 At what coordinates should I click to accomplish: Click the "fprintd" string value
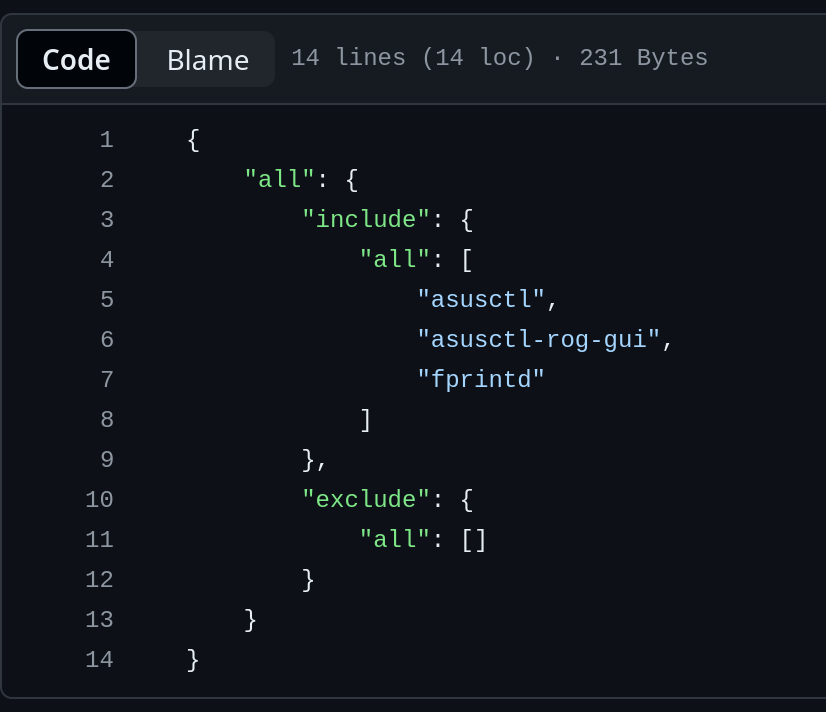point(481,380)
